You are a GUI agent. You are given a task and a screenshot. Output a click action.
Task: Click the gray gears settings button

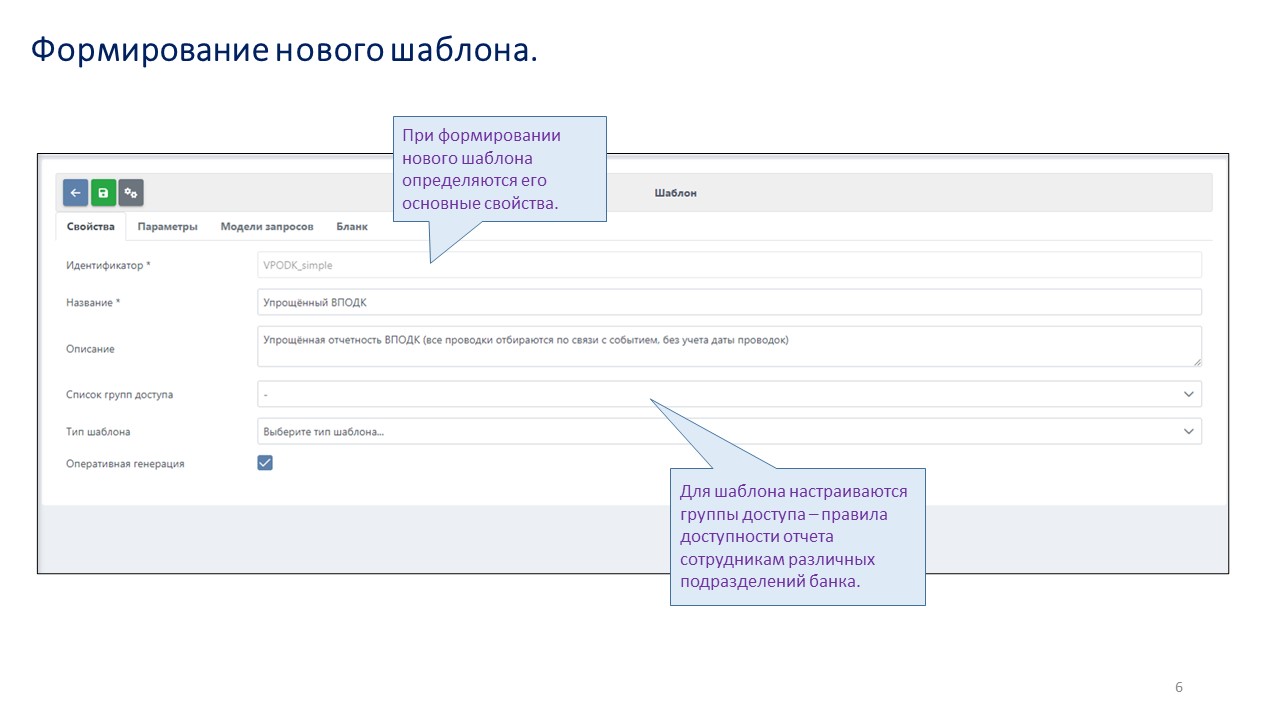(x=131, y=193)
